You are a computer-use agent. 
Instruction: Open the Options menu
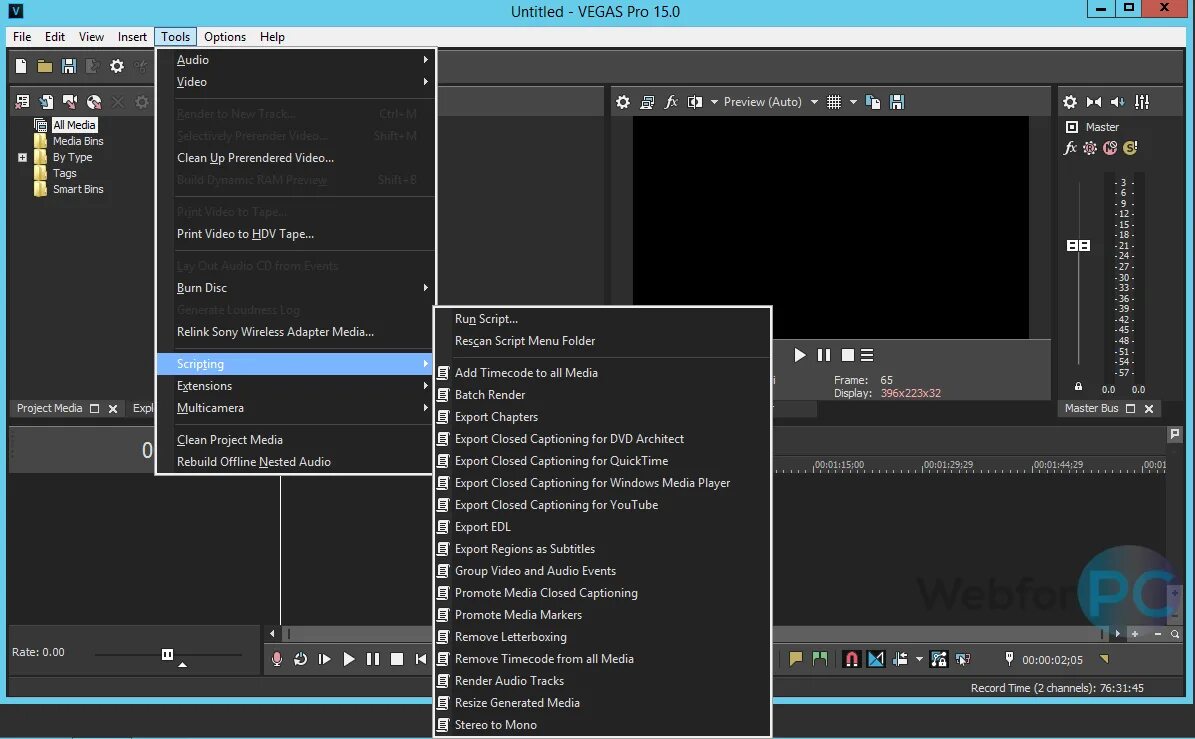coord(225,37)
